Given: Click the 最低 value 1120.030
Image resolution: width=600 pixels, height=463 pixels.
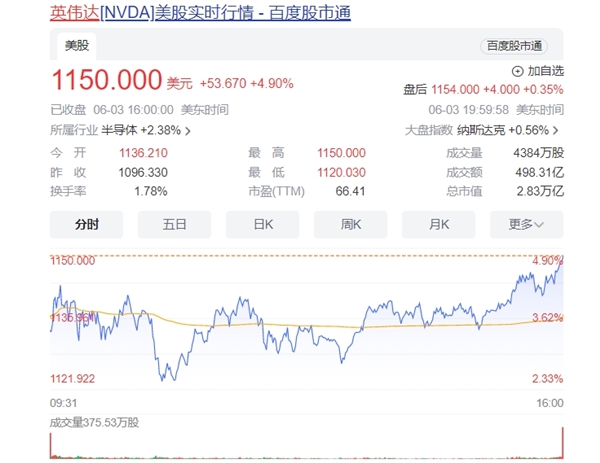Looking at the screenshot, I should (341, 173).
